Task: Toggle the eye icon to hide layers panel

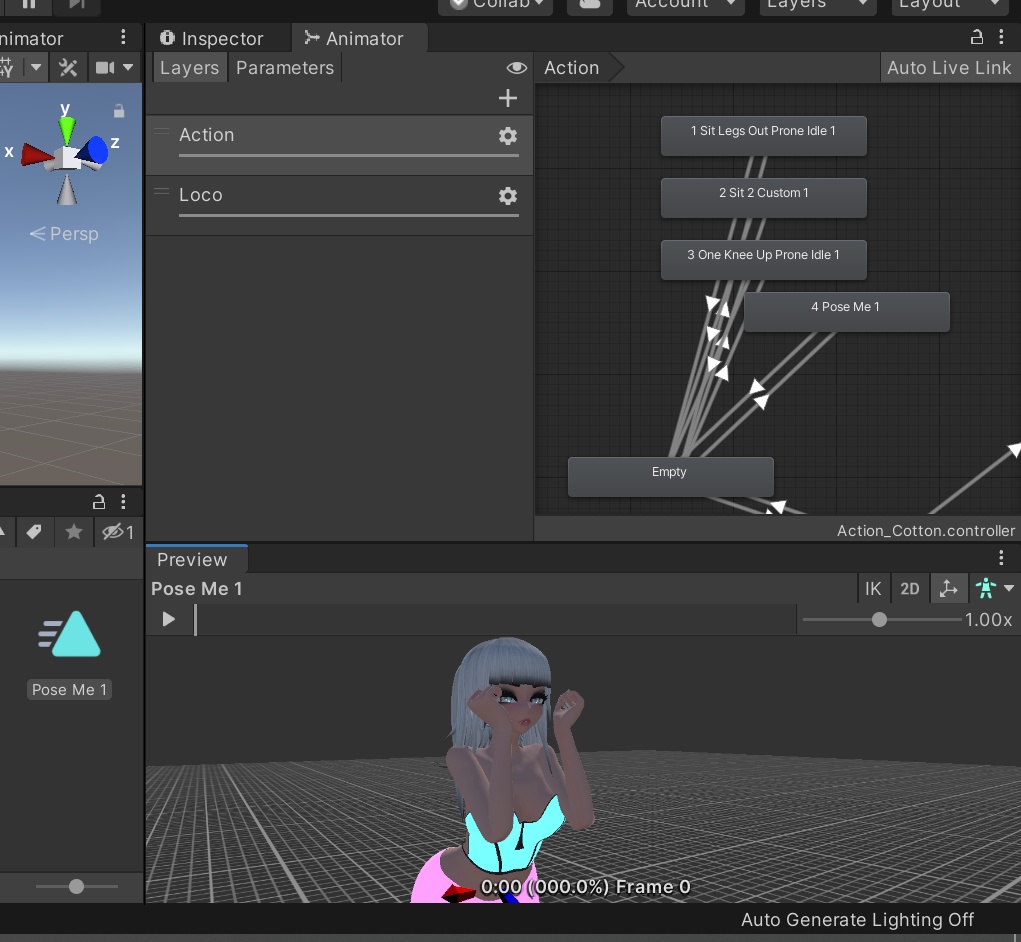Action: point(516,68)
